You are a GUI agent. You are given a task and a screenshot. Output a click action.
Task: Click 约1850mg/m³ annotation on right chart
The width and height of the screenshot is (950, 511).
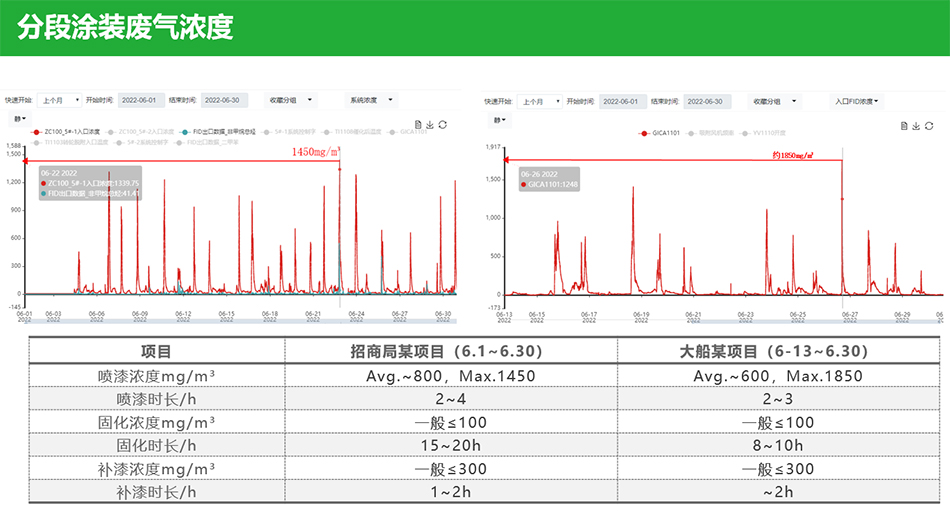point(793,155)
